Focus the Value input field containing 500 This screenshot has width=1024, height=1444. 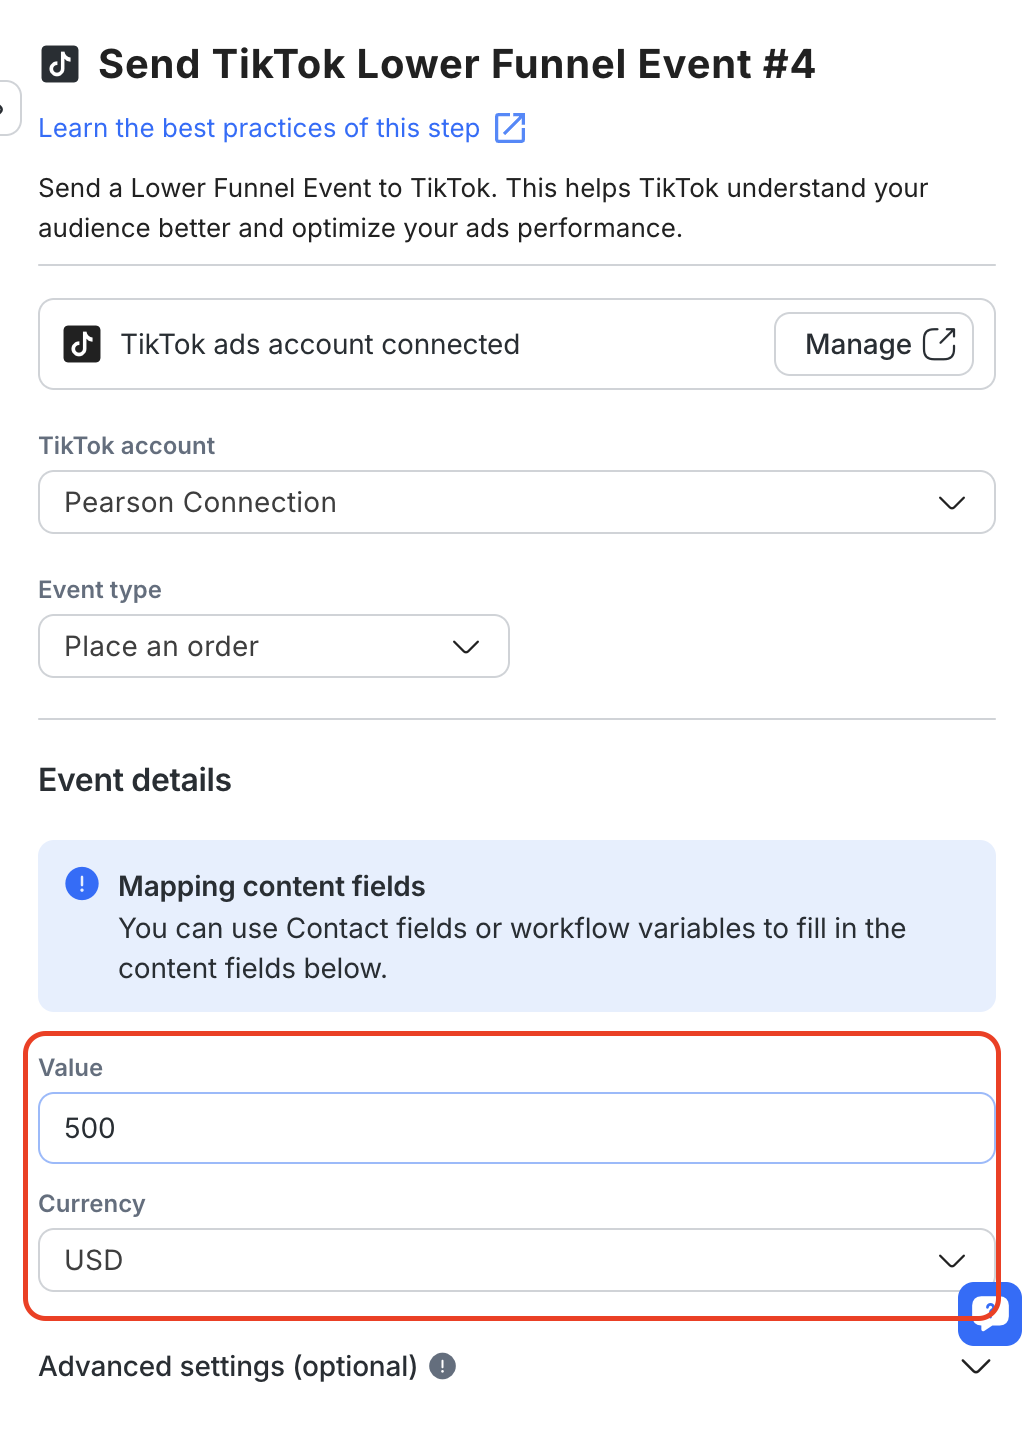516,1128
